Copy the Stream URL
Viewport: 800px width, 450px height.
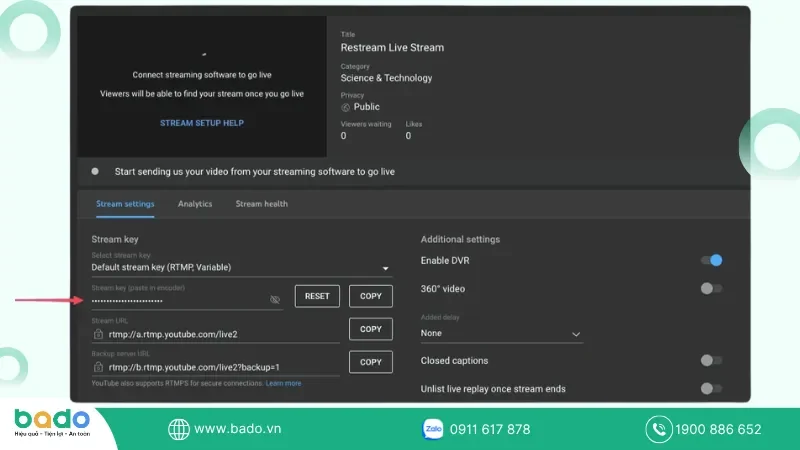(x=371, y=329)
